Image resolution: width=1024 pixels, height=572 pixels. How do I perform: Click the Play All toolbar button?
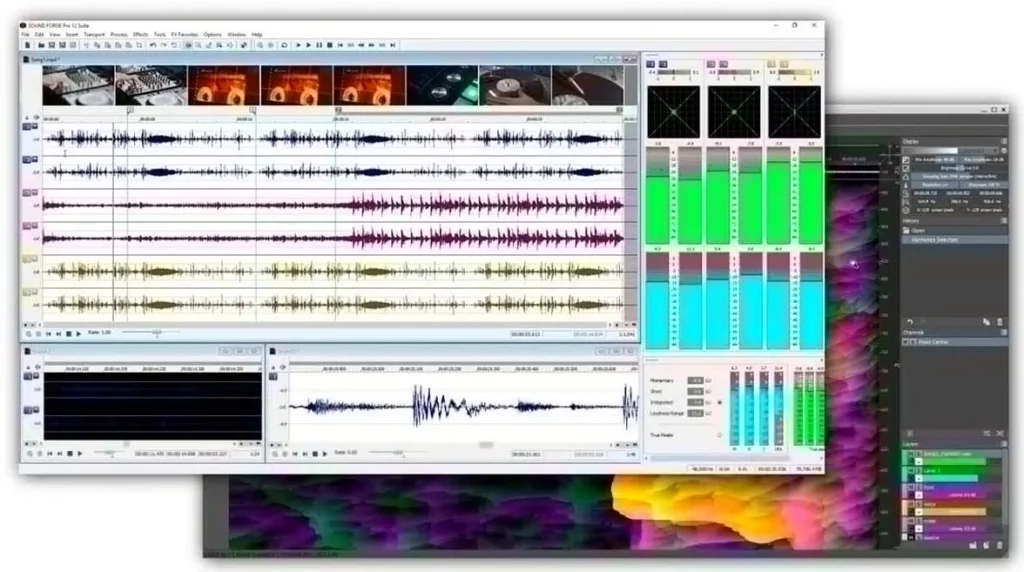298,45
